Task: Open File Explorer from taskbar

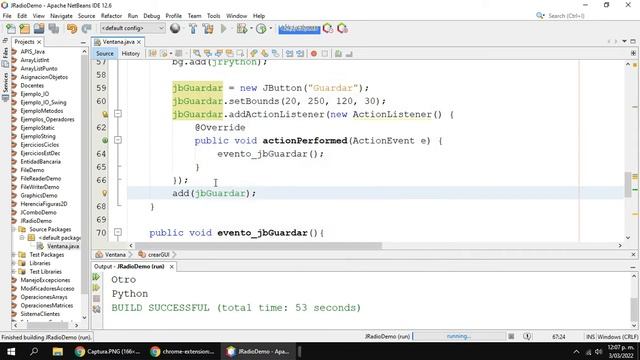Action: [x=58, y=351]
